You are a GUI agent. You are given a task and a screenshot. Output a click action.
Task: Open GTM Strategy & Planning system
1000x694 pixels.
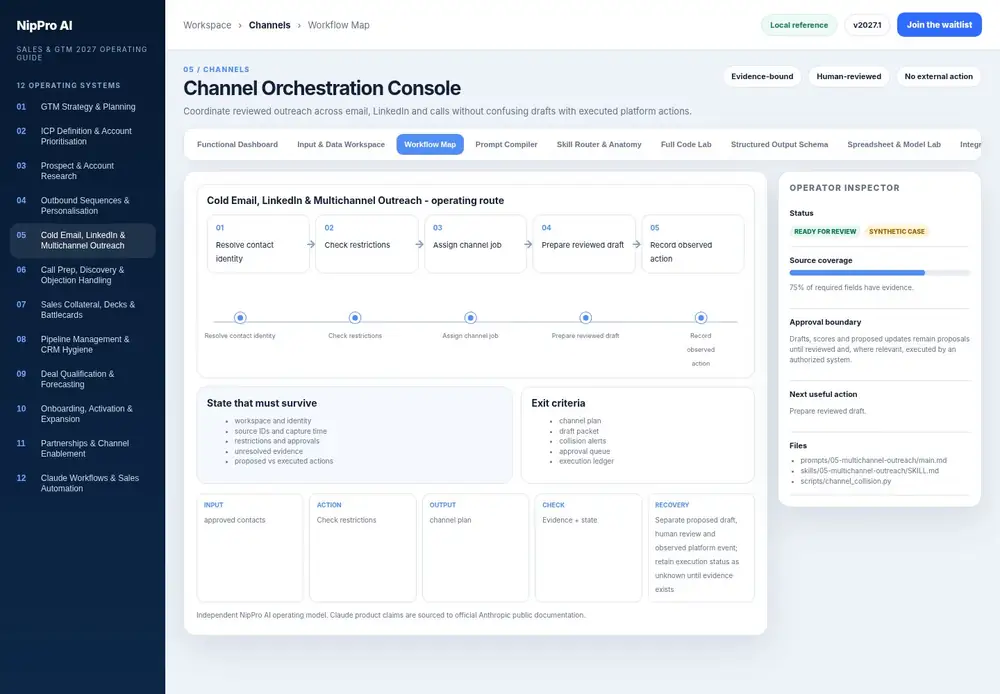(82, 107)
